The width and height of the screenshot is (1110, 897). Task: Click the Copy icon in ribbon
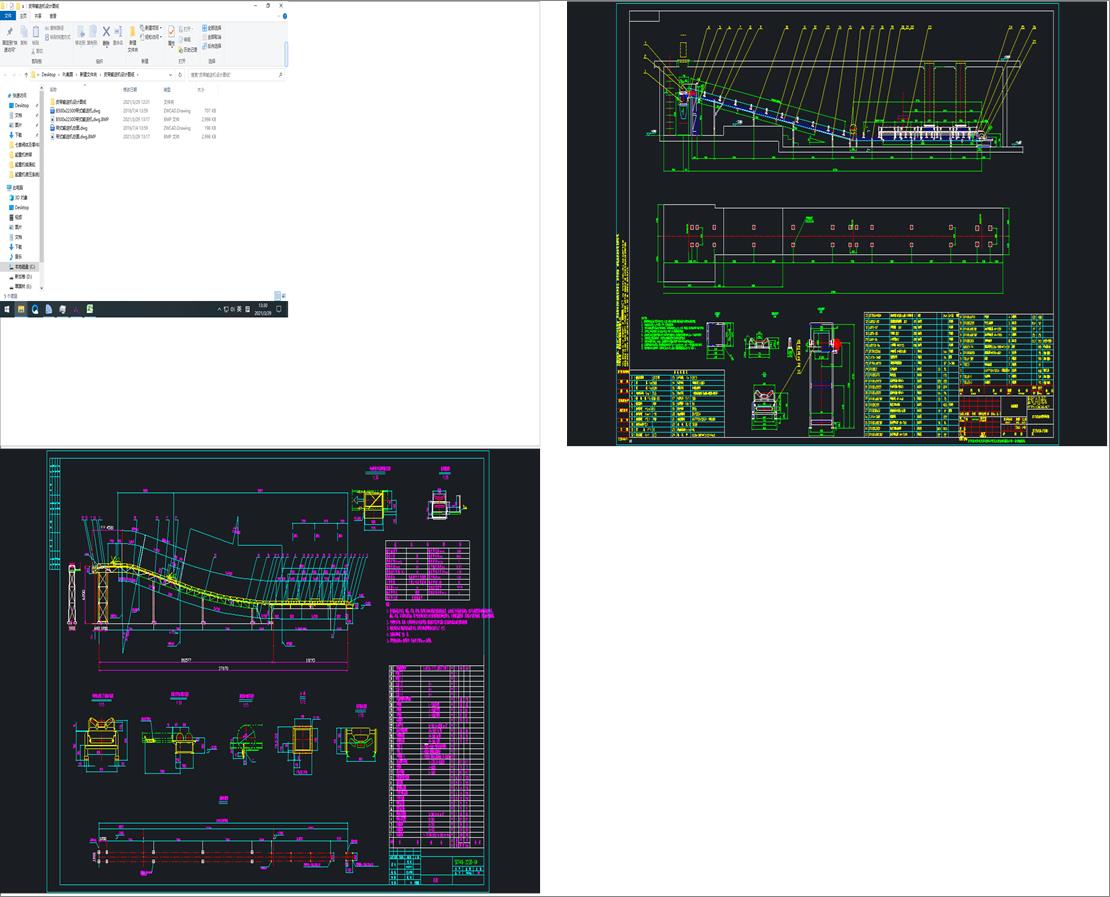[23, 32]
